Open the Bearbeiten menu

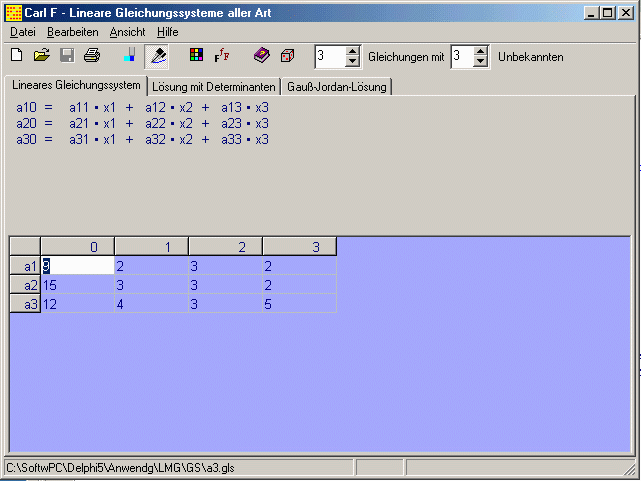click(x=72, y=32)
